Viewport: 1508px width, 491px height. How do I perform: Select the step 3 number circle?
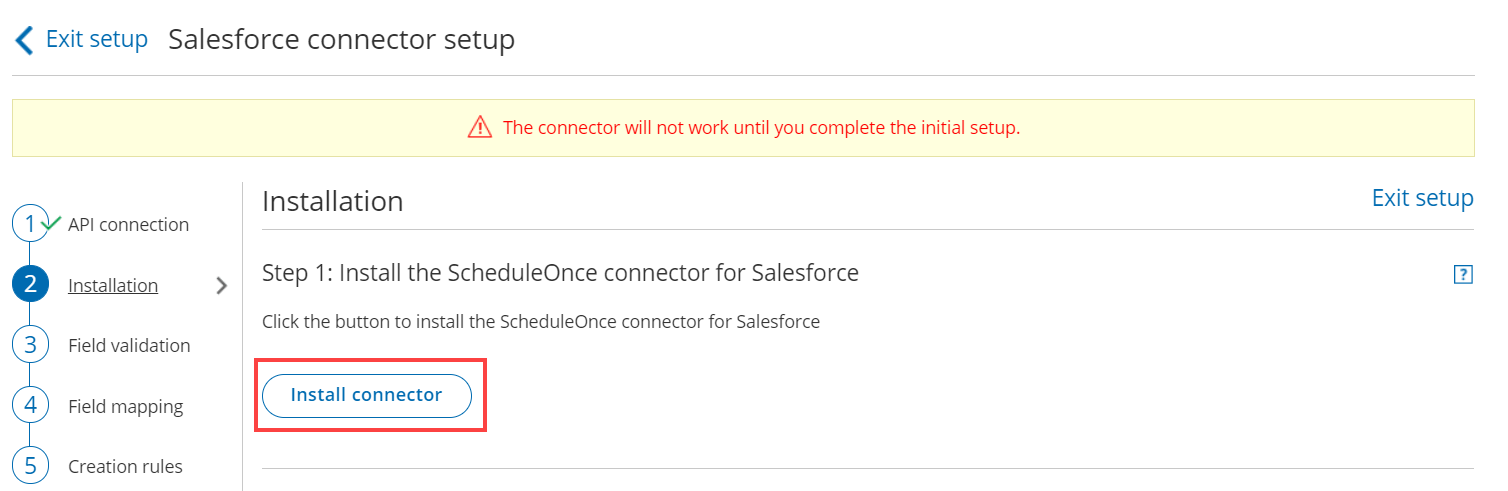pyautogui.click(x=30, y=345)
